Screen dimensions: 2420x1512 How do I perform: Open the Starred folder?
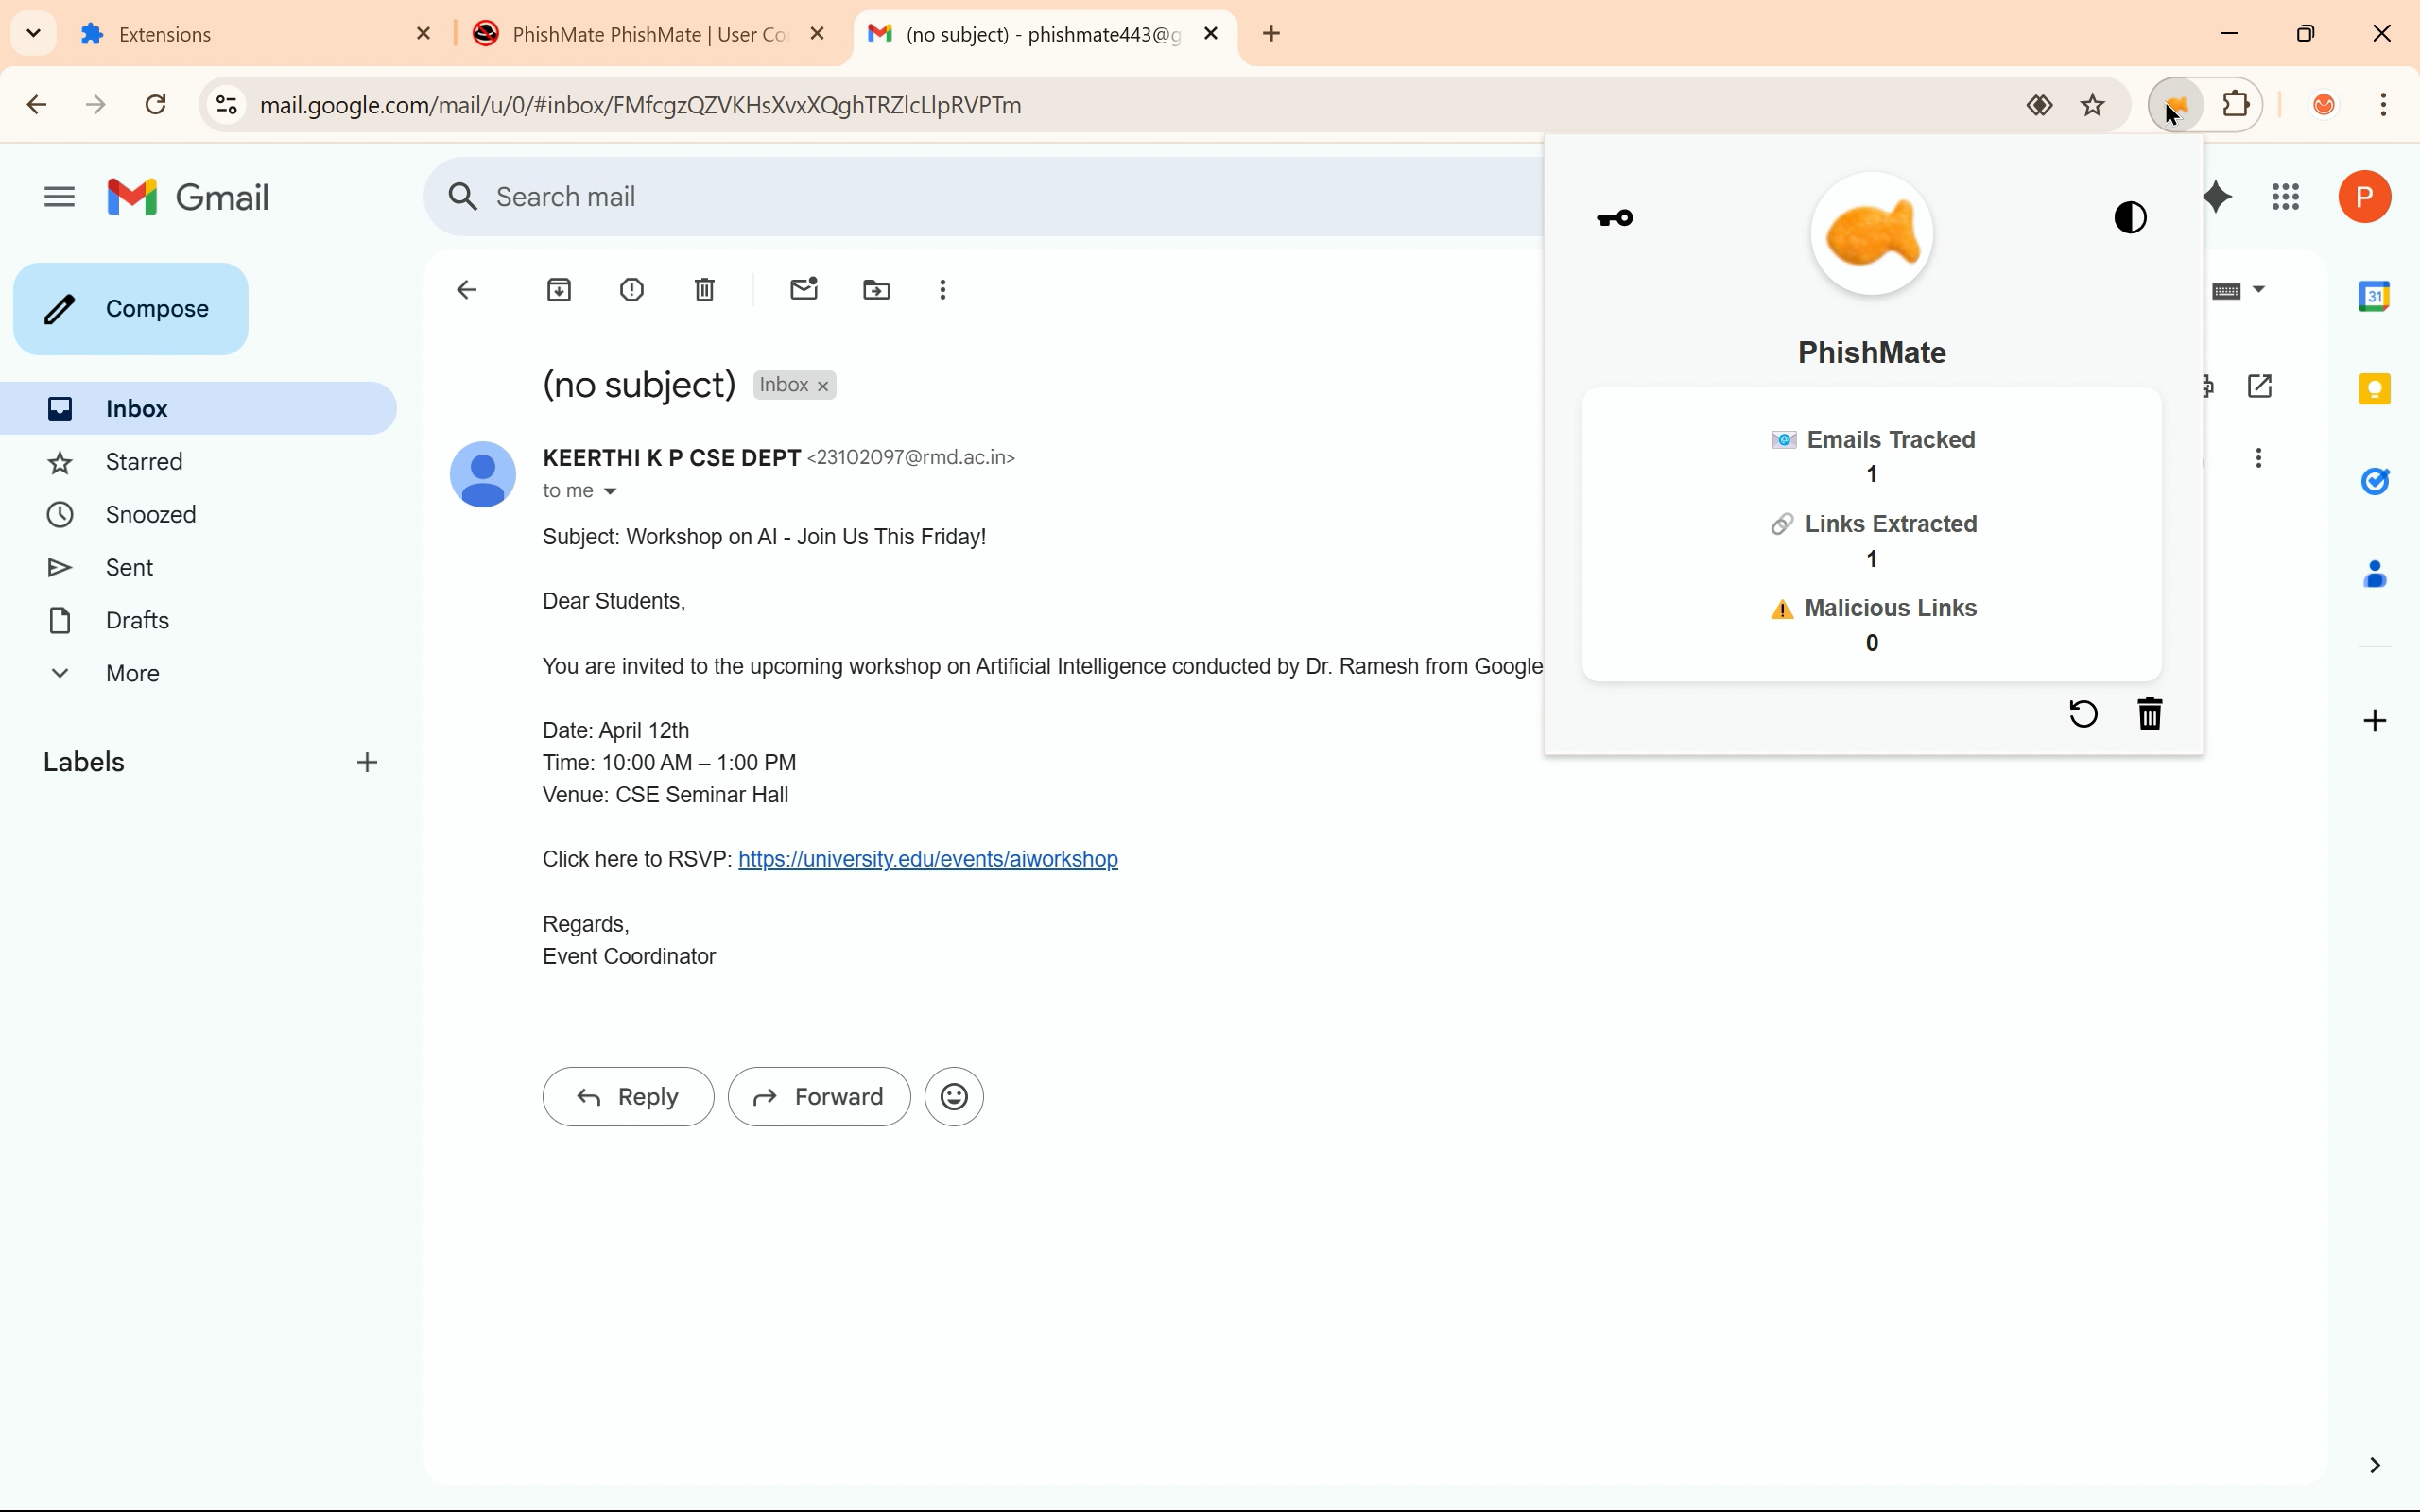coord(144,462)
